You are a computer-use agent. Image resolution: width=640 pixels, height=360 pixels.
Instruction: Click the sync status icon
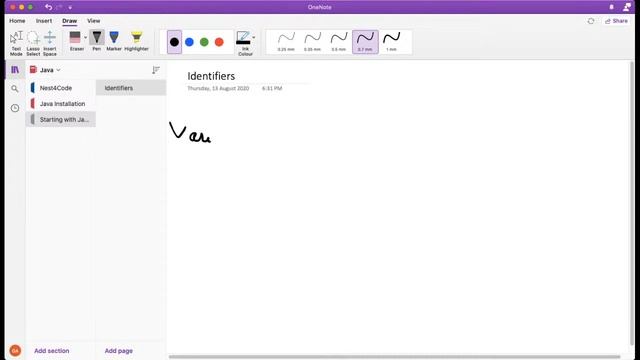591,21
